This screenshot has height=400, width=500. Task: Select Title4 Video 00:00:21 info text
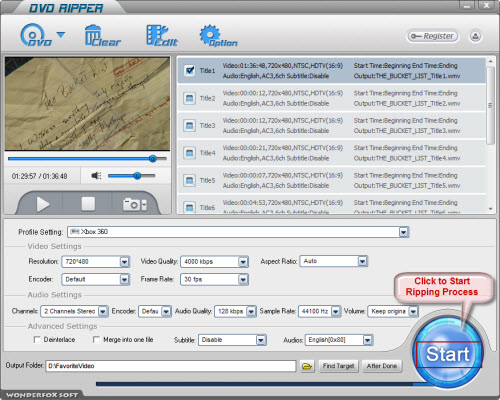(x=283, y=148)
